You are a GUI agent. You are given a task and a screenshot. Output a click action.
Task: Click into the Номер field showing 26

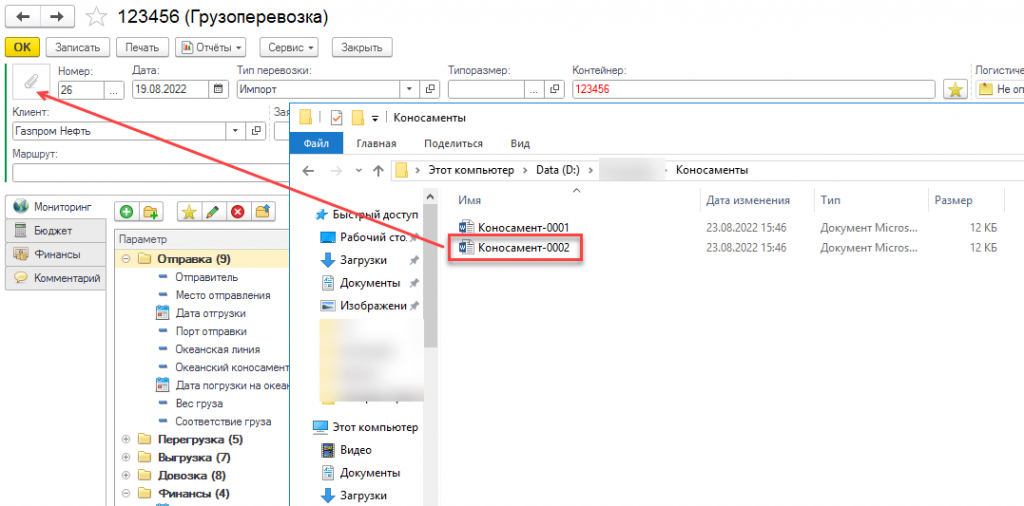click(82, 89)
